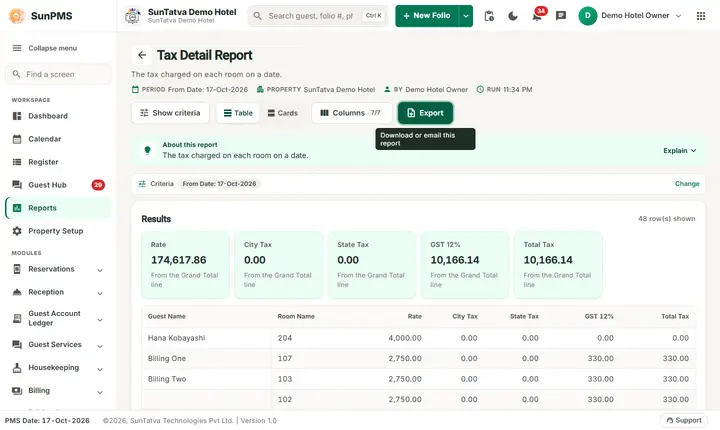This screenshot has width=720, height=430.
Task: Click the search guest, folio field
Action: coord(318,16)
